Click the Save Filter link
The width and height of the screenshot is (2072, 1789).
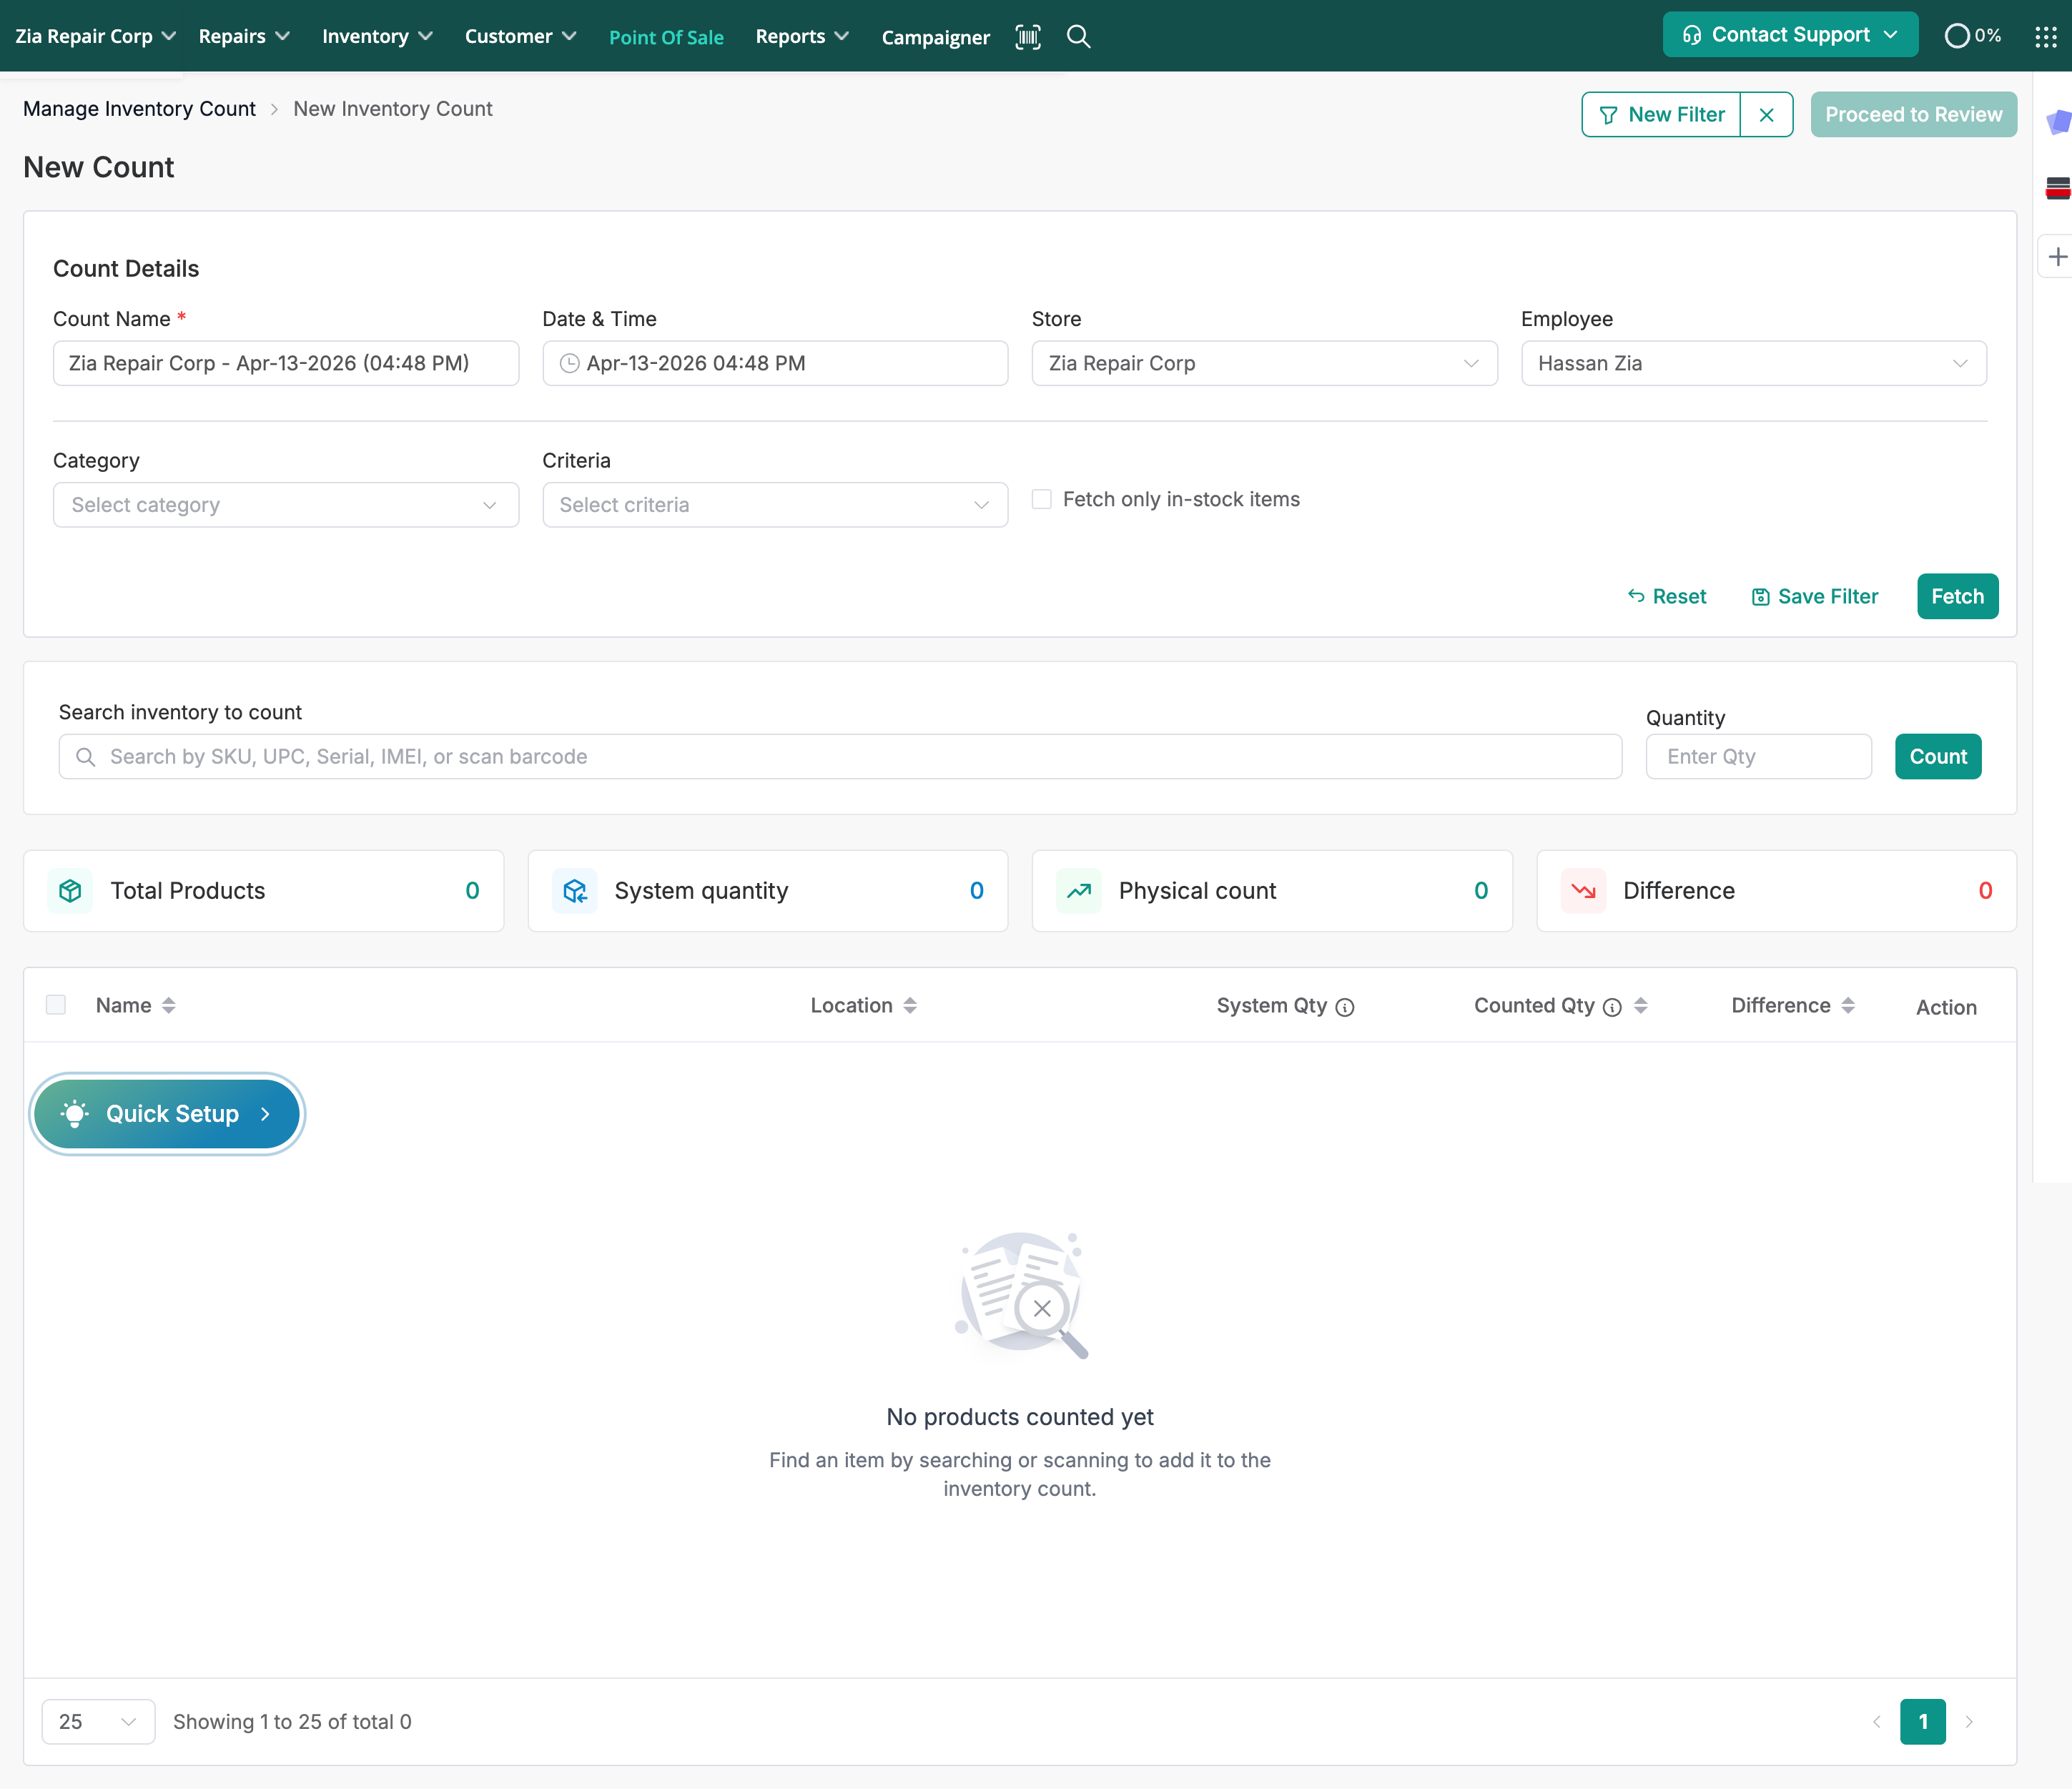point(1815,597)
